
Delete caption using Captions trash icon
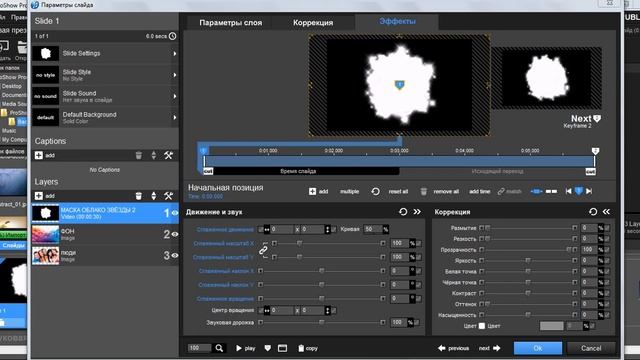[139, 155]
